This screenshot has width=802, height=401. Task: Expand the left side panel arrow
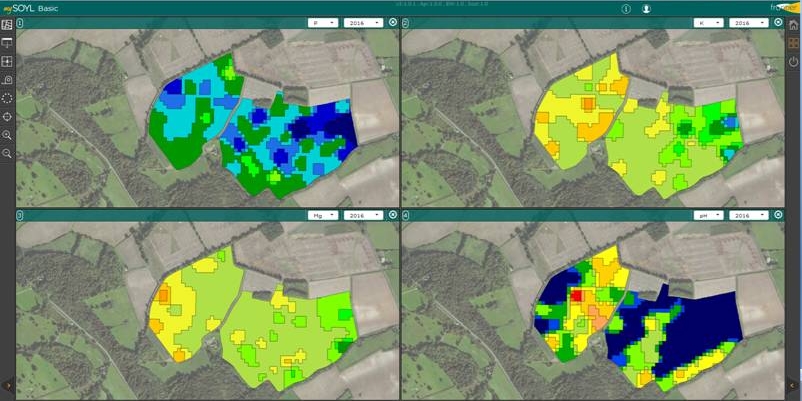[x=7, y=384]
